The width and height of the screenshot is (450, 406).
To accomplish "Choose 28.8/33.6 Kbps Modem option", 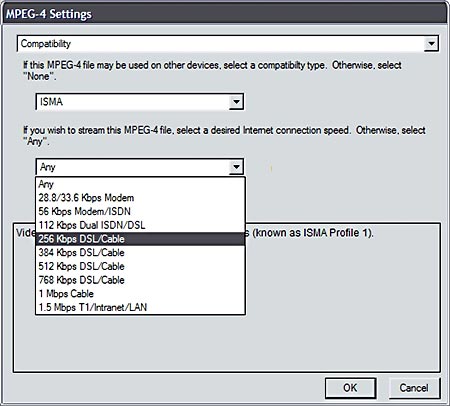I will pos(140,198).
